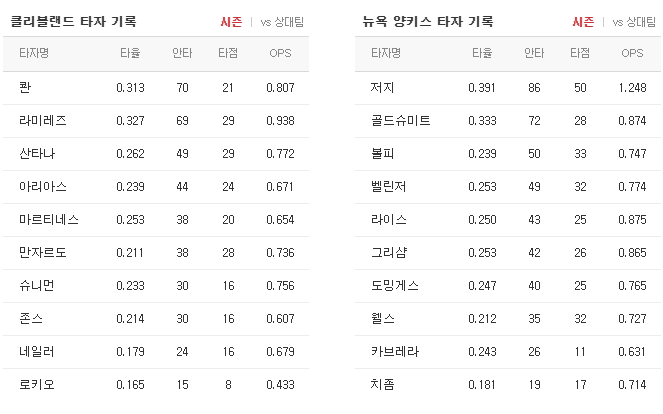Open batter 벨린저 row

508,187
